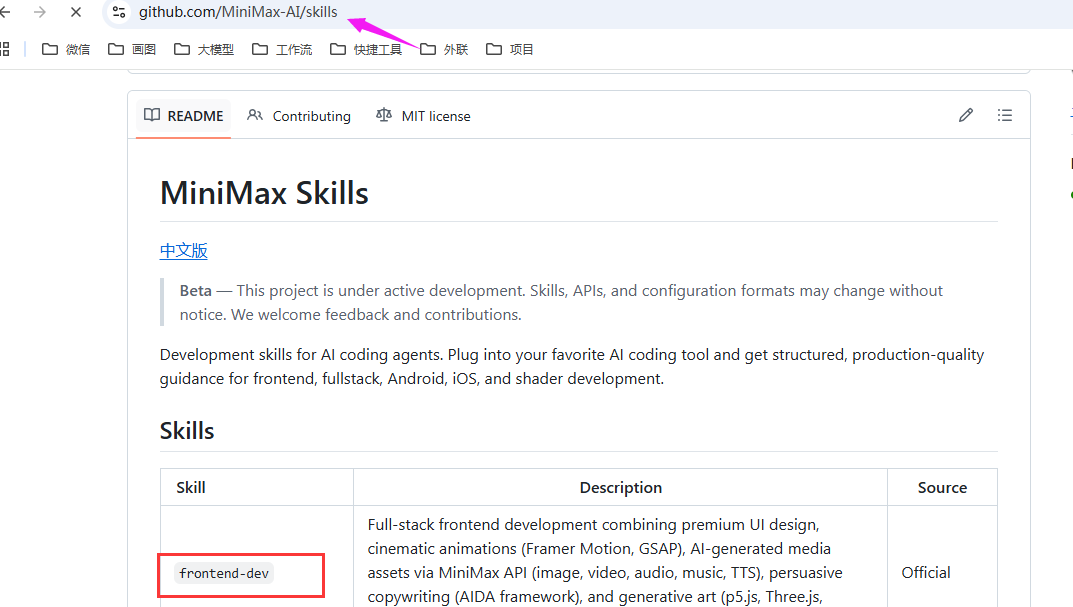This screenshot has height=607, width=1073.
Task: Click the Description column header
Action: click(621, 487)
